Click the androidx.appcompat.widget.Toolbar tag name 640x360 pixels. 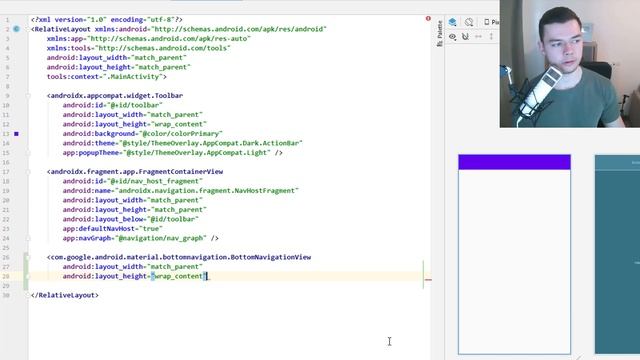tap(116, 96)
